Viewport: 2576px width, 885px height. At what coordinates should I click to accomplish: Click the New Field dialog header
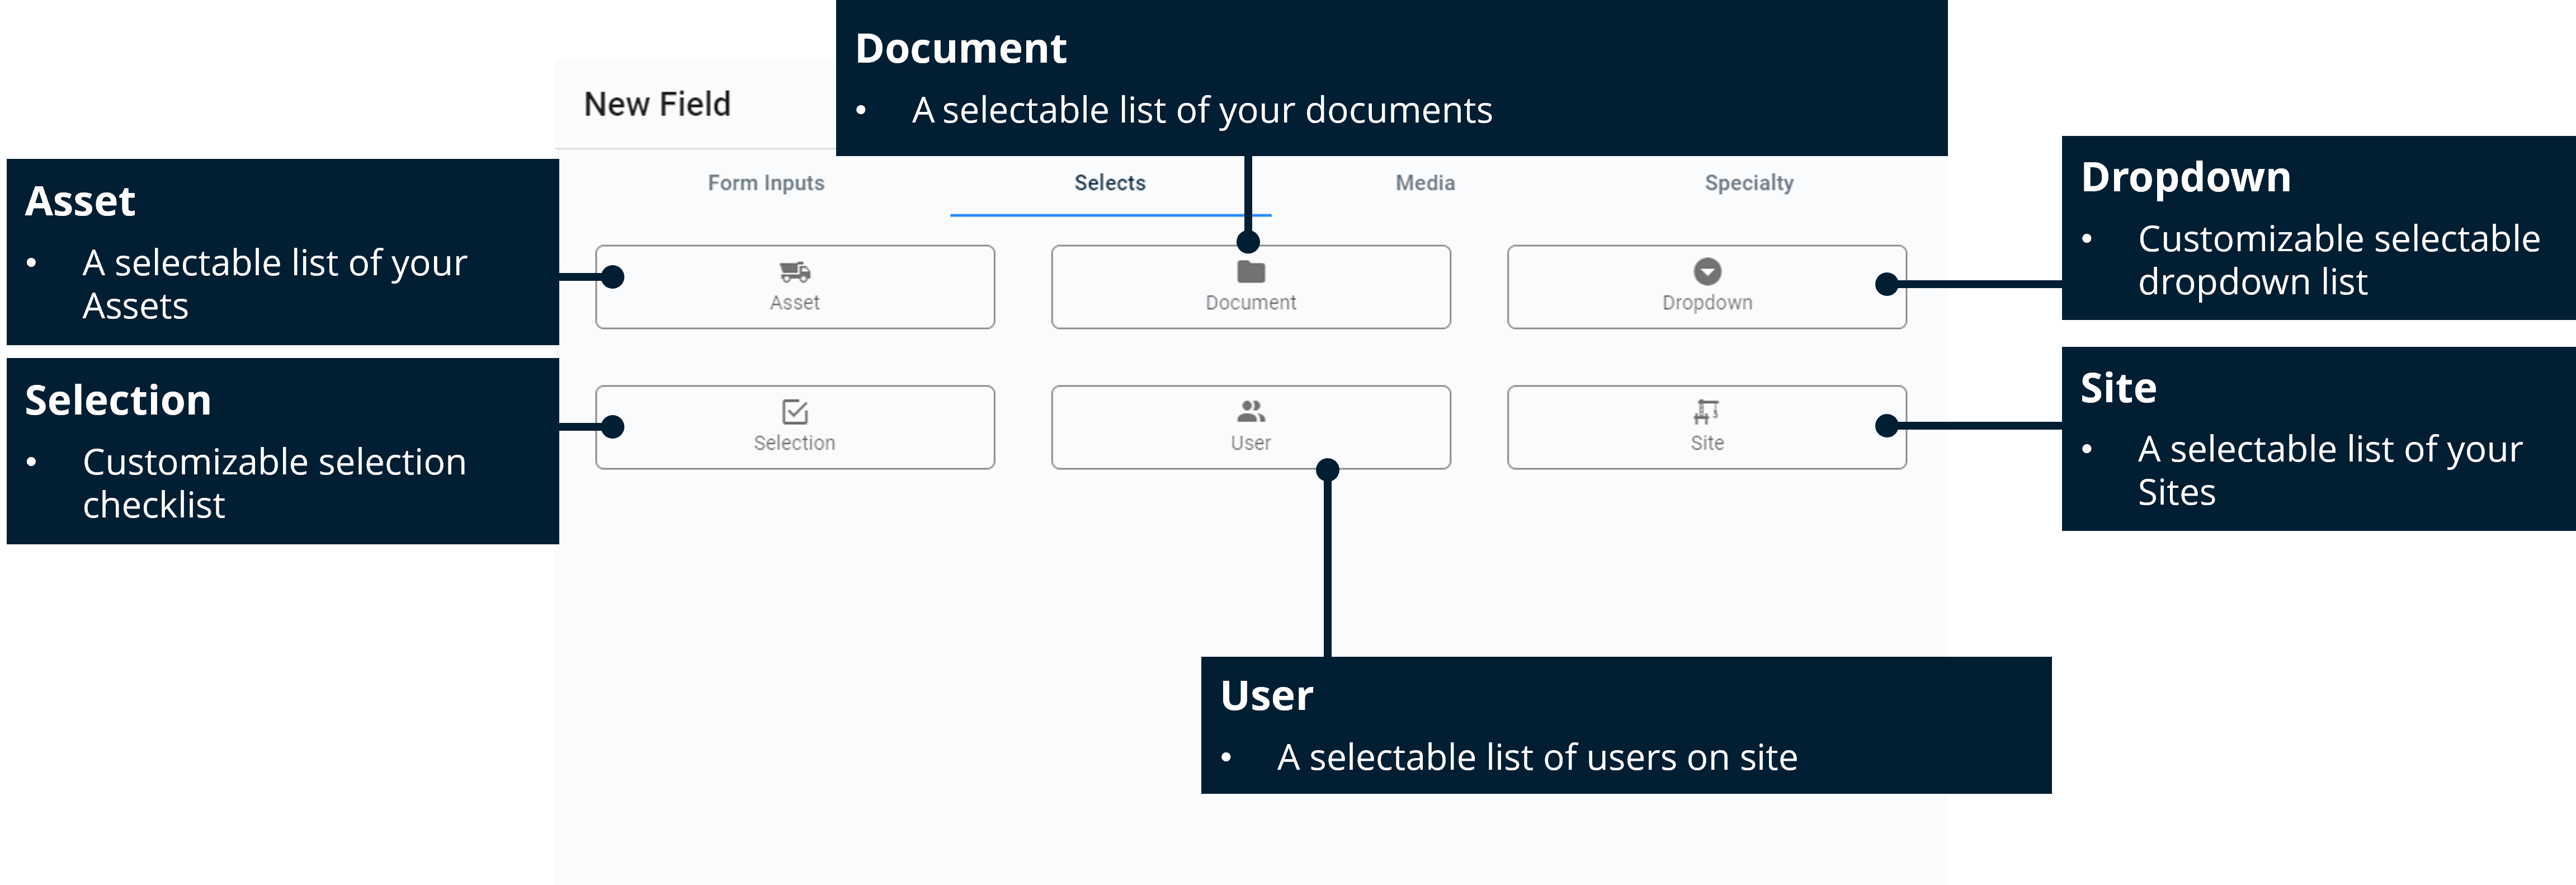656,103
